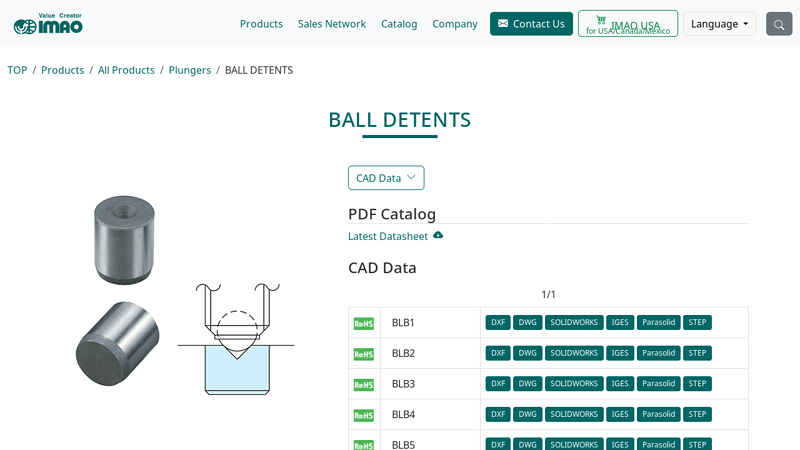Click the 1/1 page indicator
The width and height of the screenshot is (800, 450).
tap(548, 294)
